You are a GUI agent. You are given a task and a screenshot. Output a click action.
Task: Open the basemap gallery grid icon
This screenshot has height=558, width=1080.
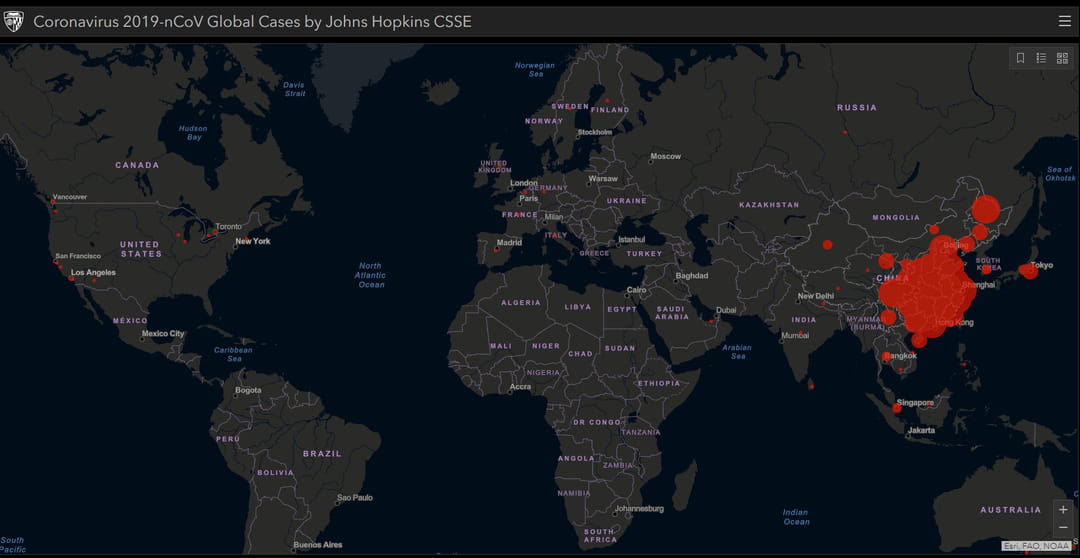(1062, 58)
